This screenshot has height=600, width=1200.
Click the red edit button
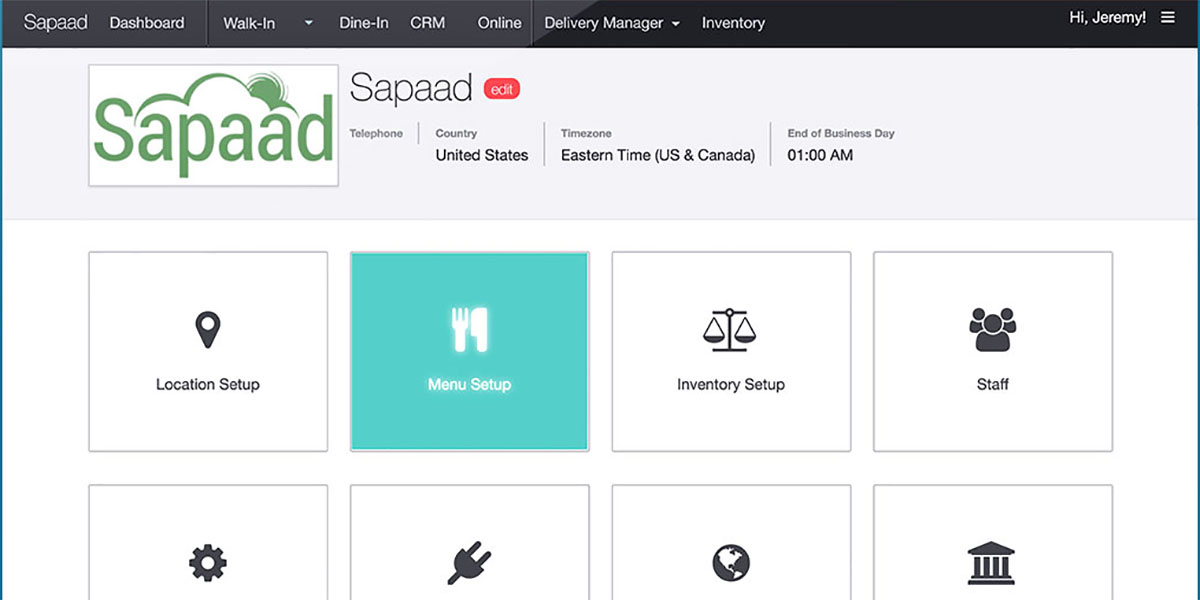pyautogui.click(x=502, y=89)
